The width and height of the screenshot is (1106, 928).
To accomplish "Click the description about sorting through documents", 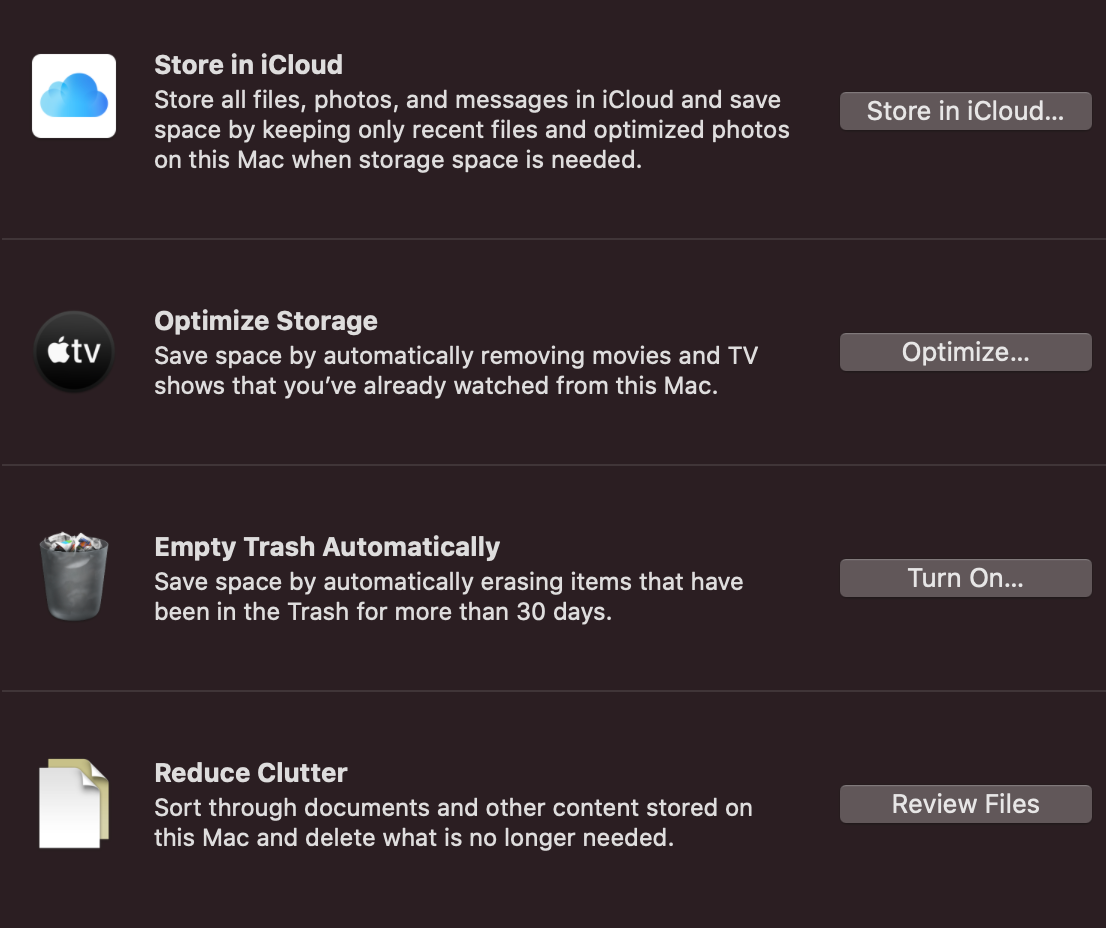I will point(454,822).
